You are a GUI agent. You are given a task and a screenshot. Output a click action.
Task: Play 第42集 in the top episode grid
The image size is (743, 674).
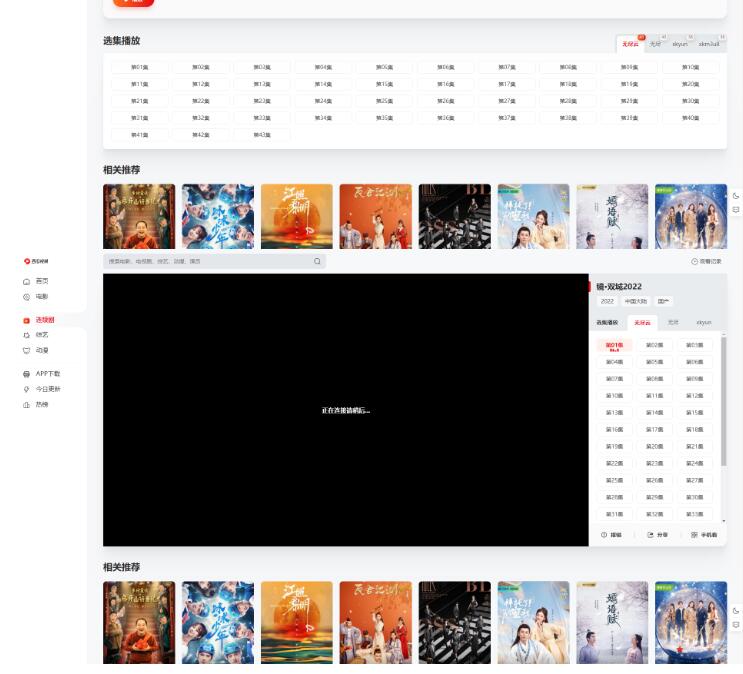click(x=201, y=135)
